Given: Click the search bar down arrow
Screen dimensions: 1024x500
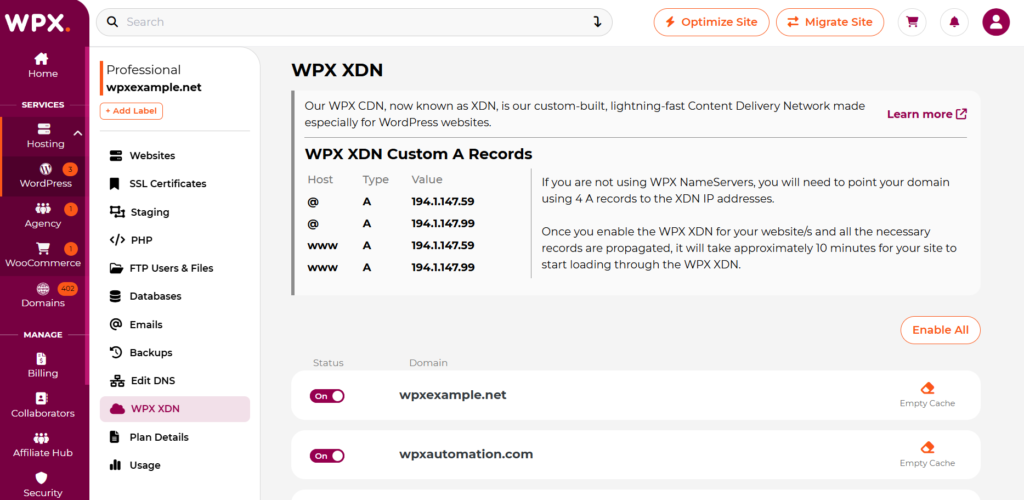Looking at the screenshot, I should tap(597, 22).
